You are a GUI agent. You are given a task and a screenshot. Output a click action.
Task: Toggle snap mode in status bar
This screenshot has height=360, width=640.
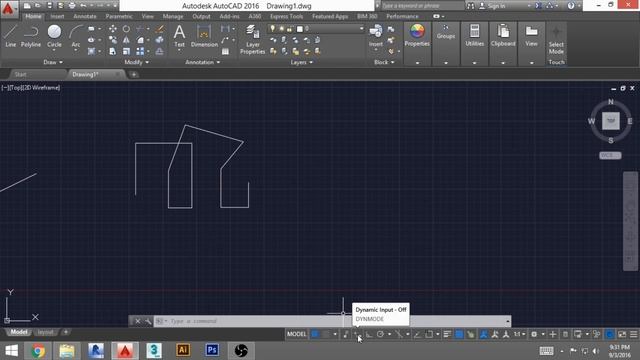coord(325,334)
